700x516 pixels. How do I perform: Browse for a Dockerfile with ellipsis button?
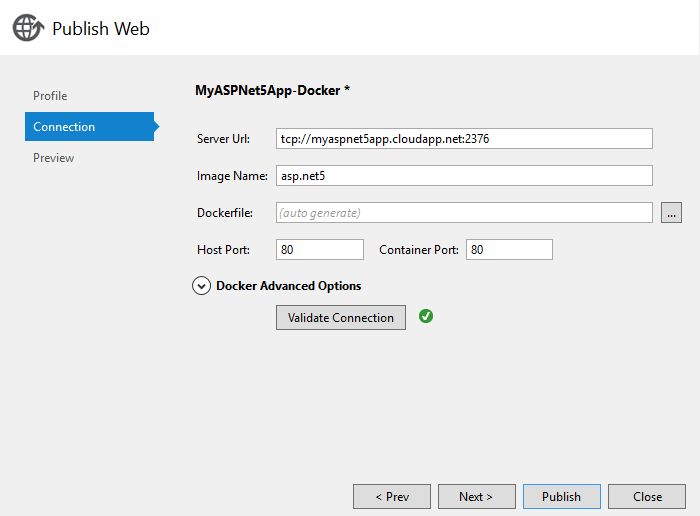671,212
